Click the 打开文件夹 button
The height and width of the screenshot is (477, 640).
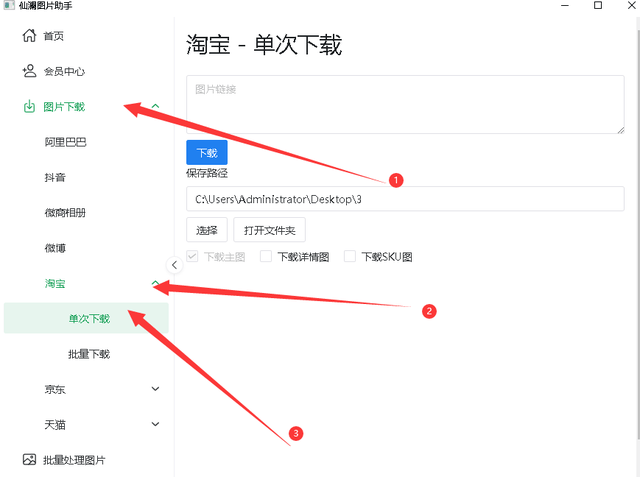269,230
